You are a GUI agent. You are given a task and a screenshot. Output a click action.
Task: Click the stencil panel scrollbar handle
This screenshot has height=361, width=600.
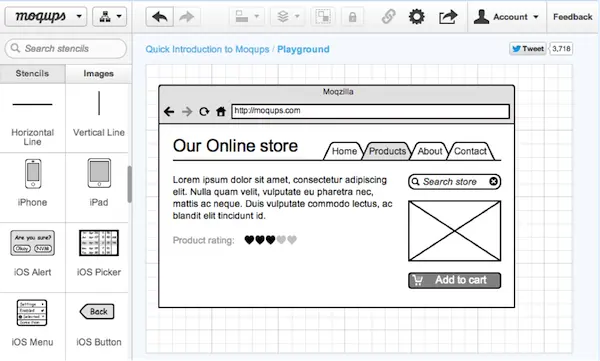point(129,184)
